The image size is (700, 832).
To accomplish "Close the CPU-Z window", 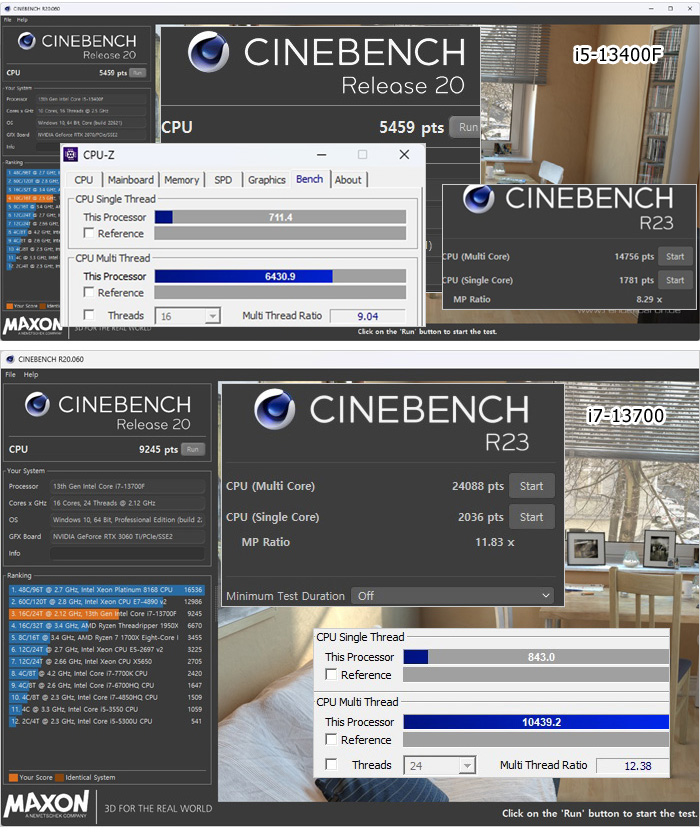I will pyautogui.click(x=404, y=155).
